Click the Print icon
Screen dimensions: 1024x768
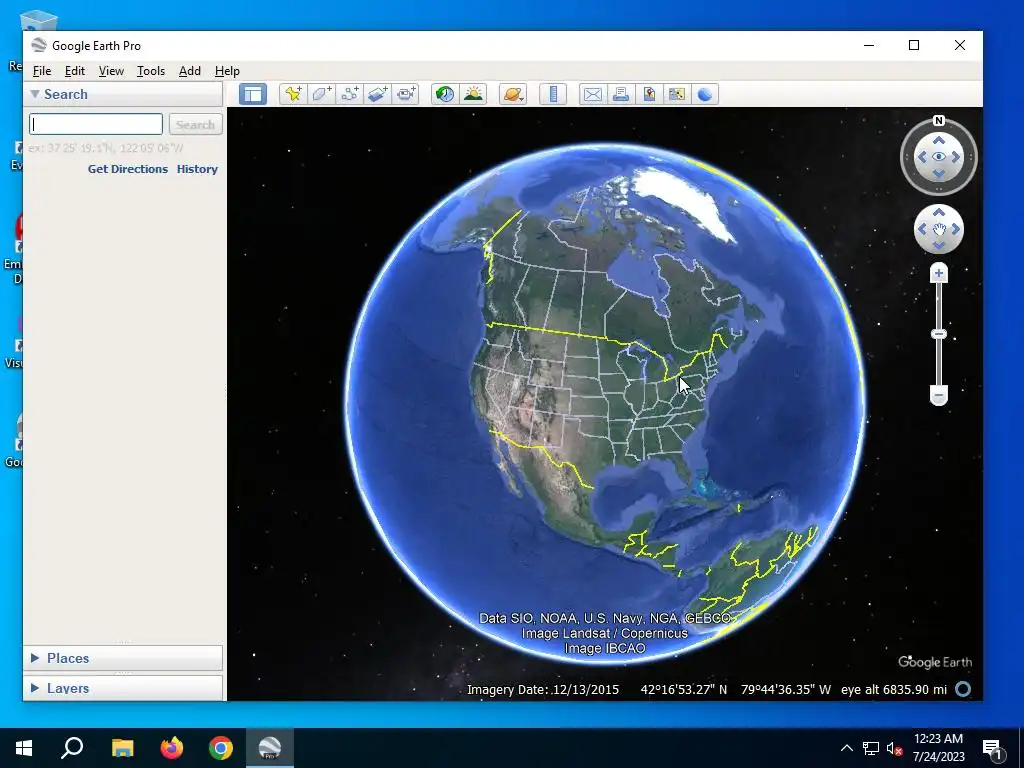(620, 94)
